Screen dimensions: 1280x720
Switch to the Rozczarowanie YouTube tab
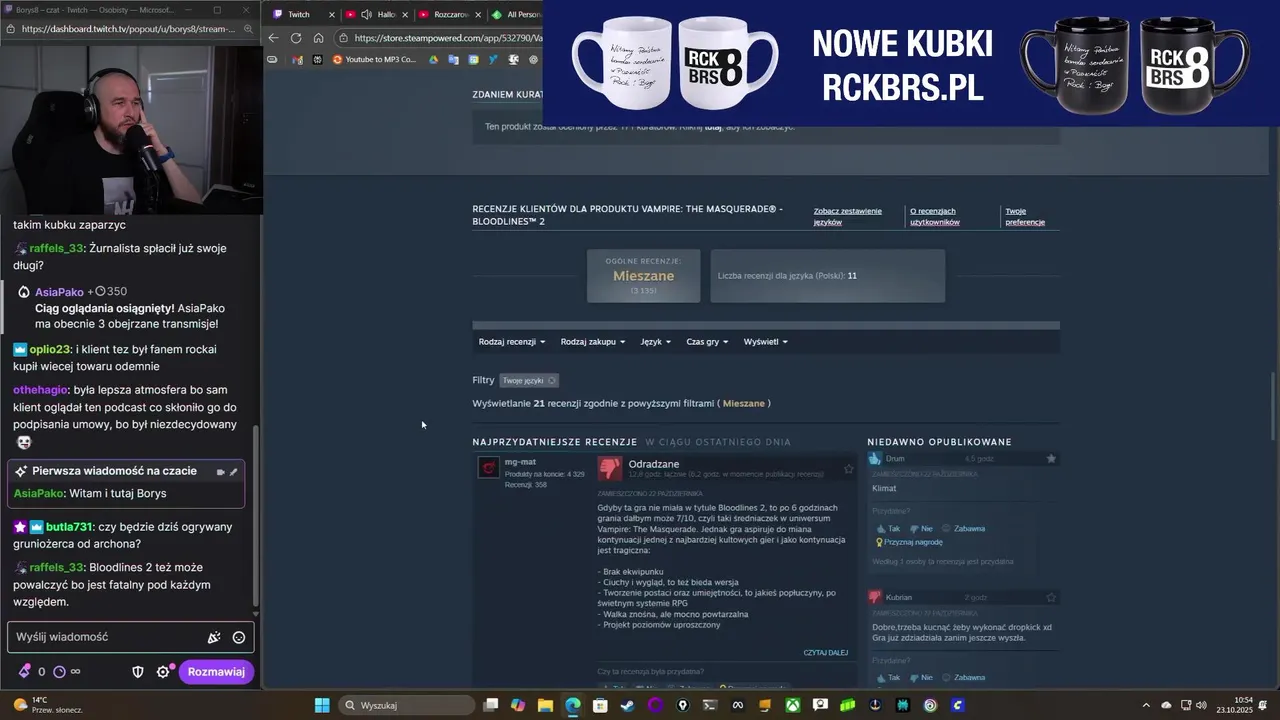[x=448, y=15]
